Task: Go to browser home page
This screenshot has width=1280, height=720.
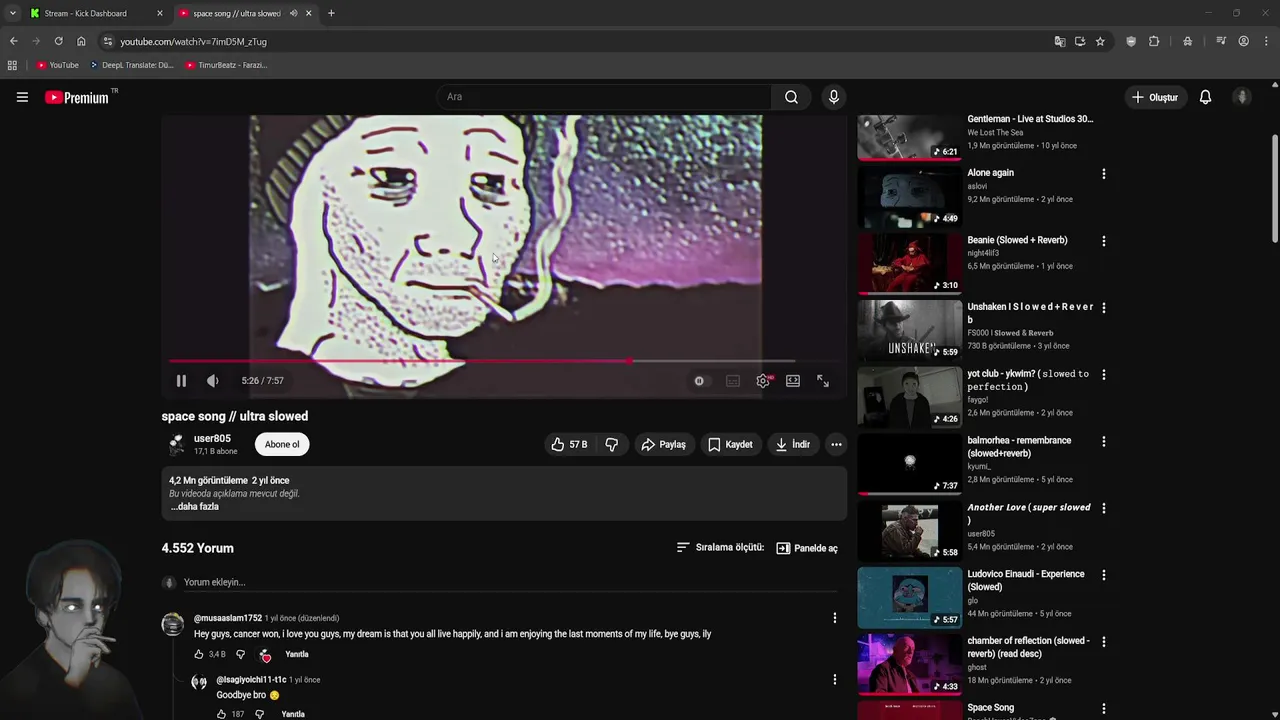Action: click(x=81, y=41)
